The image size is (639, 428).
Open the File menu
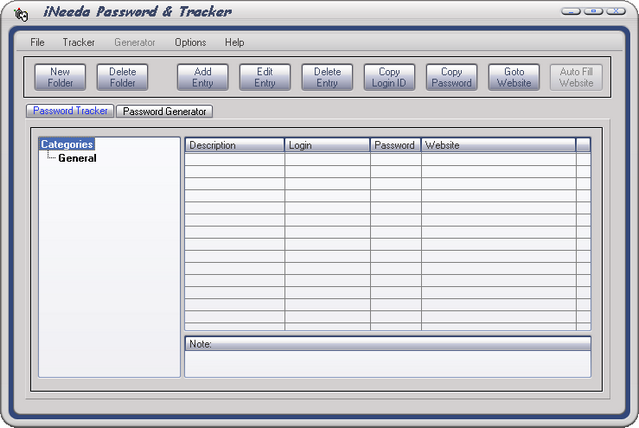click(x=37, y=42)
